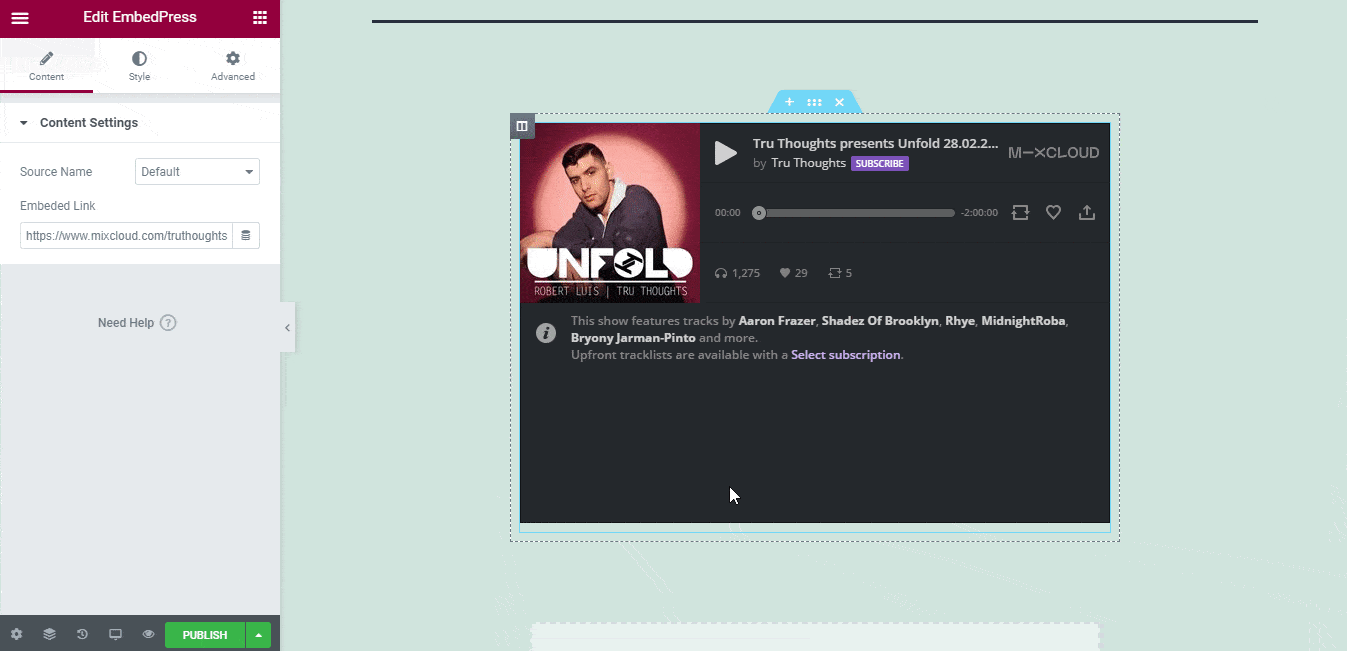Viewport: 1347px width, 651px height.
Task: Switch to the Advanced tab
Action: click(x=233, y=67)
